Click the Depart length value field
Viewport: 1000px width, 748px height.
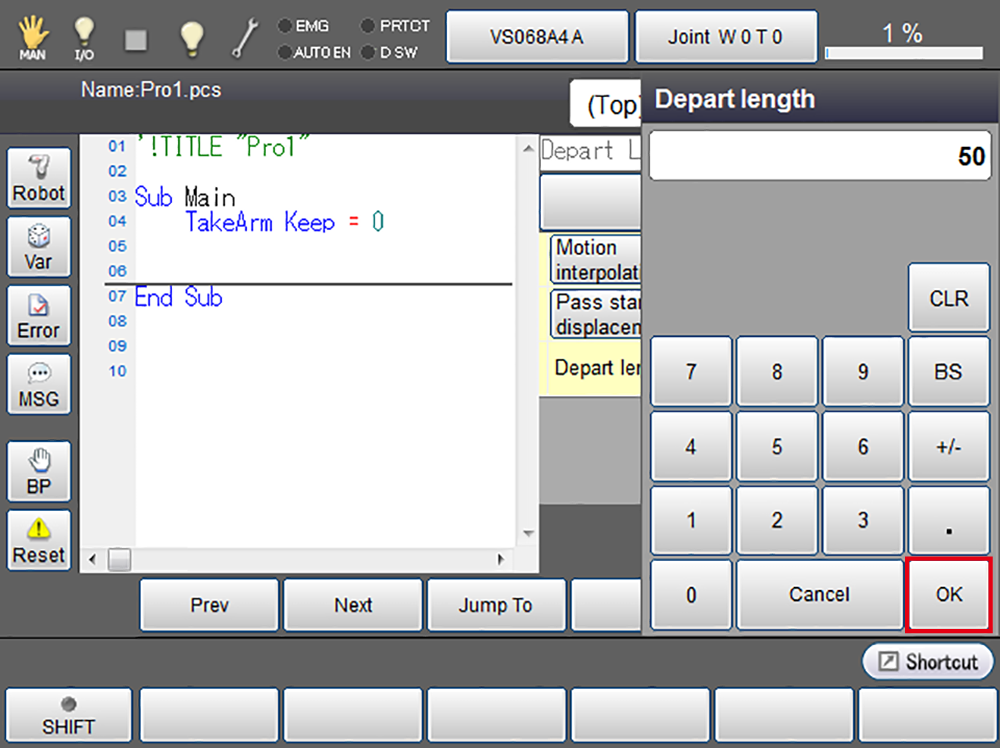[819, 157]
